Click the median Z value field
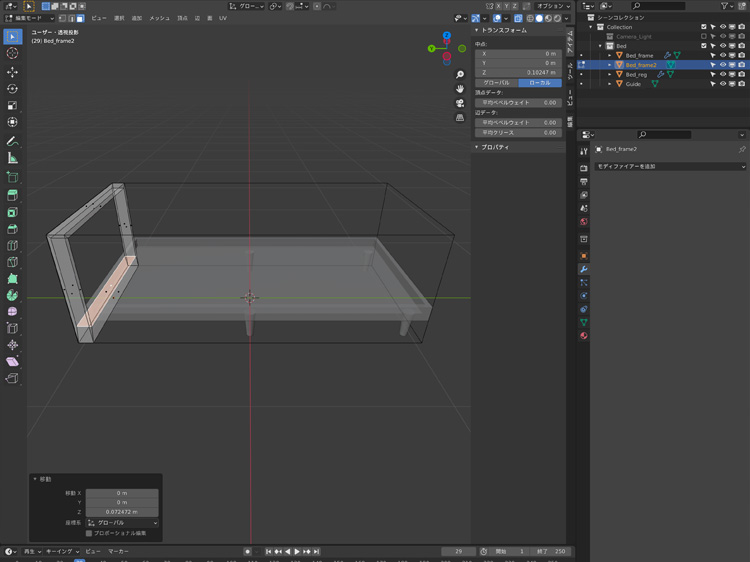 (518, 72)
